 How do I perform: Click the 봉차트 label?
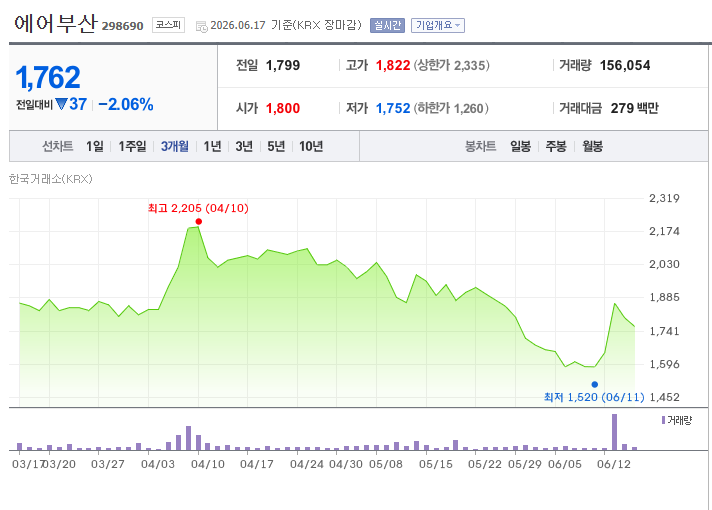click(x=480, y=146)
